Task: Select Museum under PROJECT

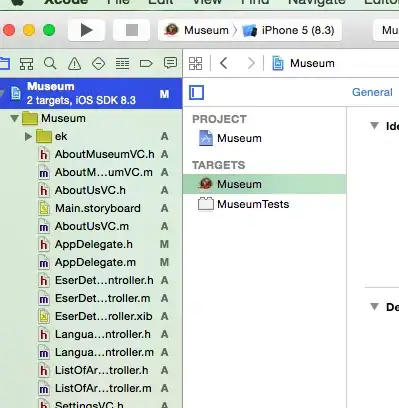Action: (x=265, y=138)
